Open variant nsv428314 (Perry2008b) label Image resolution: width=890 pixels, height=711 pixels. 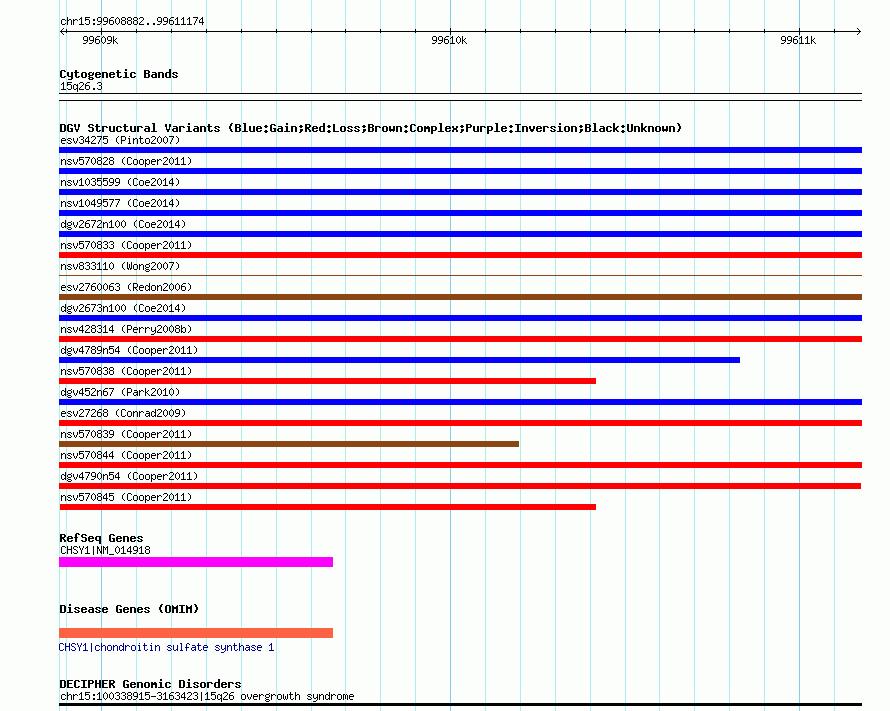pos(126,329)
